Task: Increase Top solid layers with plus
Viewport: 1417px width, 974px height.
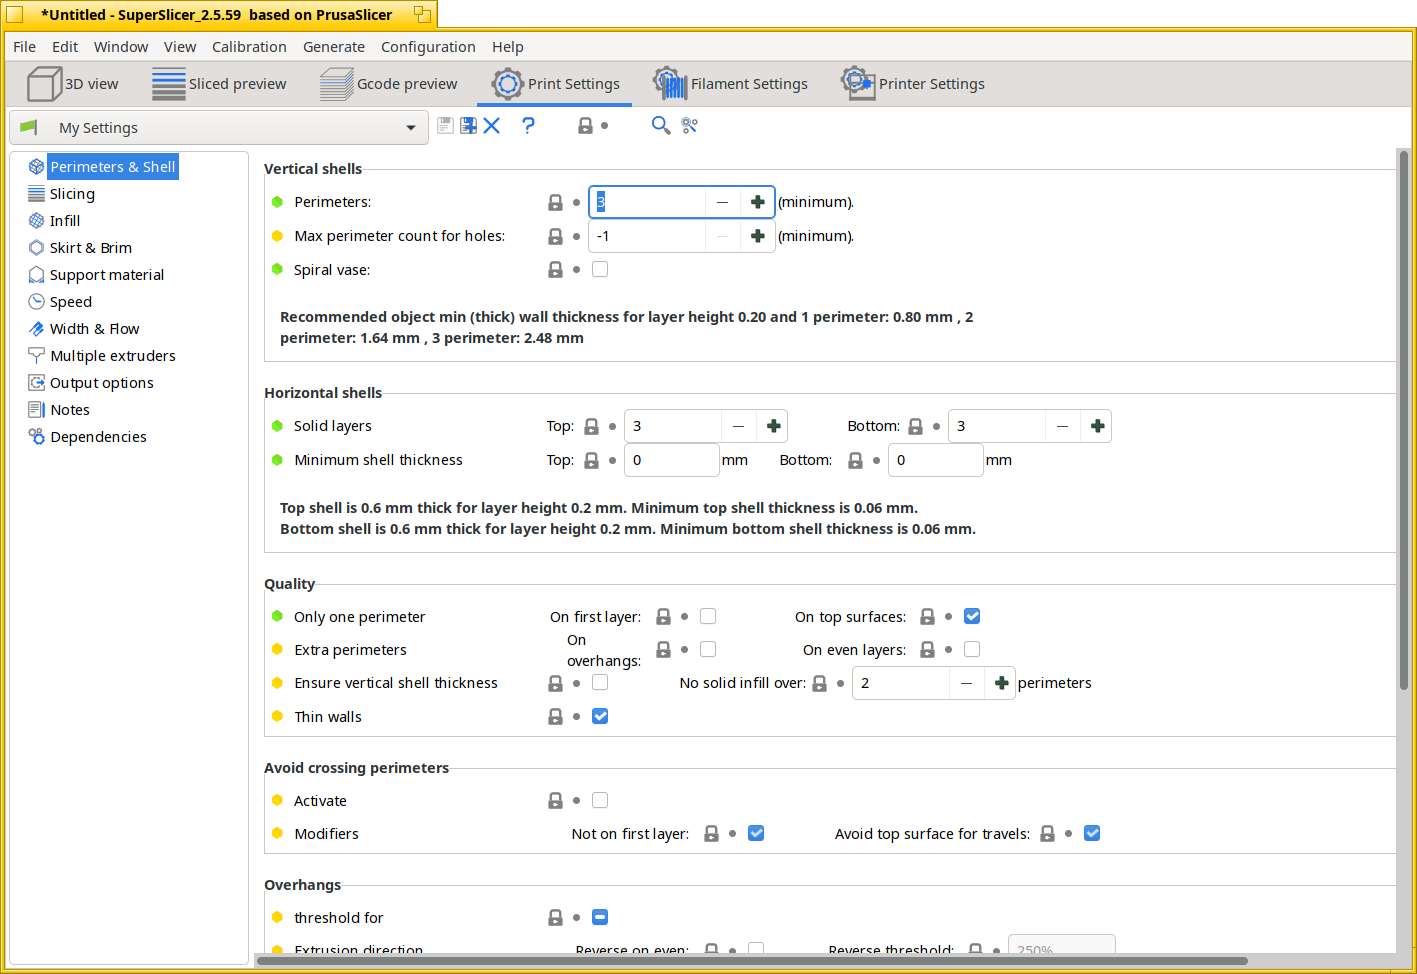Action: click(x=773, y=426)
